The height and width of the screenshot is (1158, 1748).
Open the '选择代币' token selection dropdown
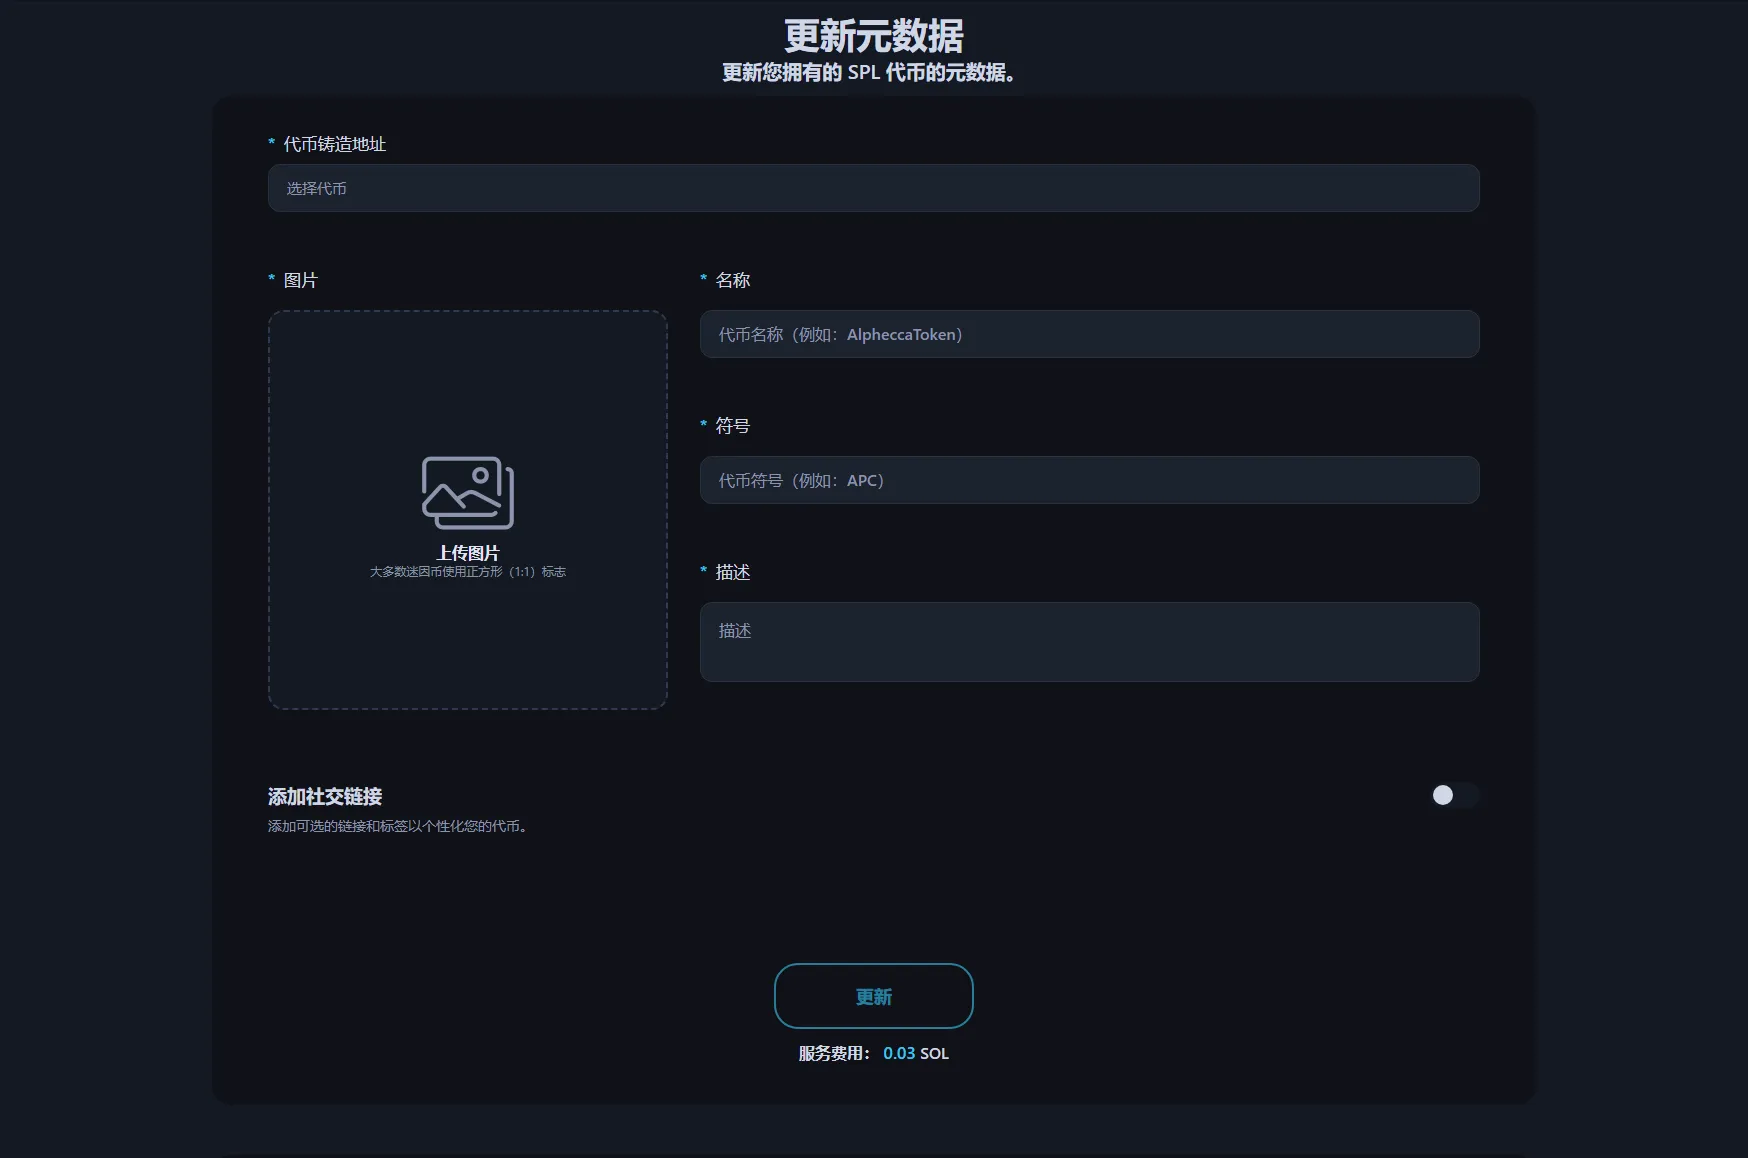coord(873,188)
